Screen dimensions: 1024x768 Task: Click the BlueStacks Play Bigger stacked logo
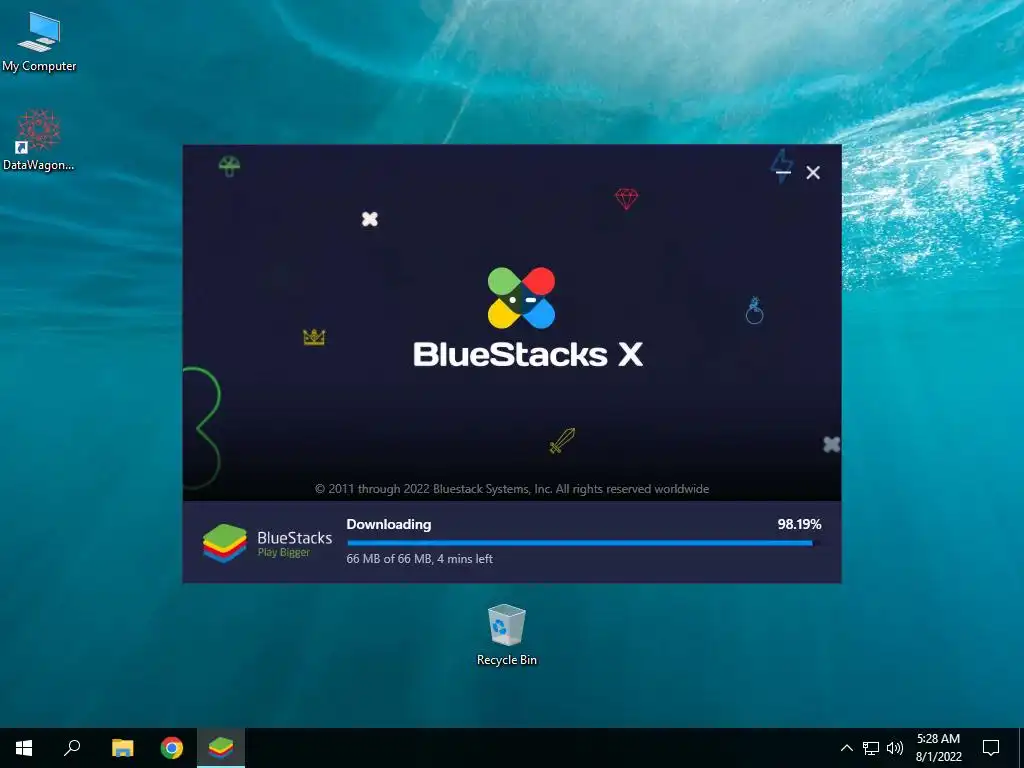click(225, 543)
